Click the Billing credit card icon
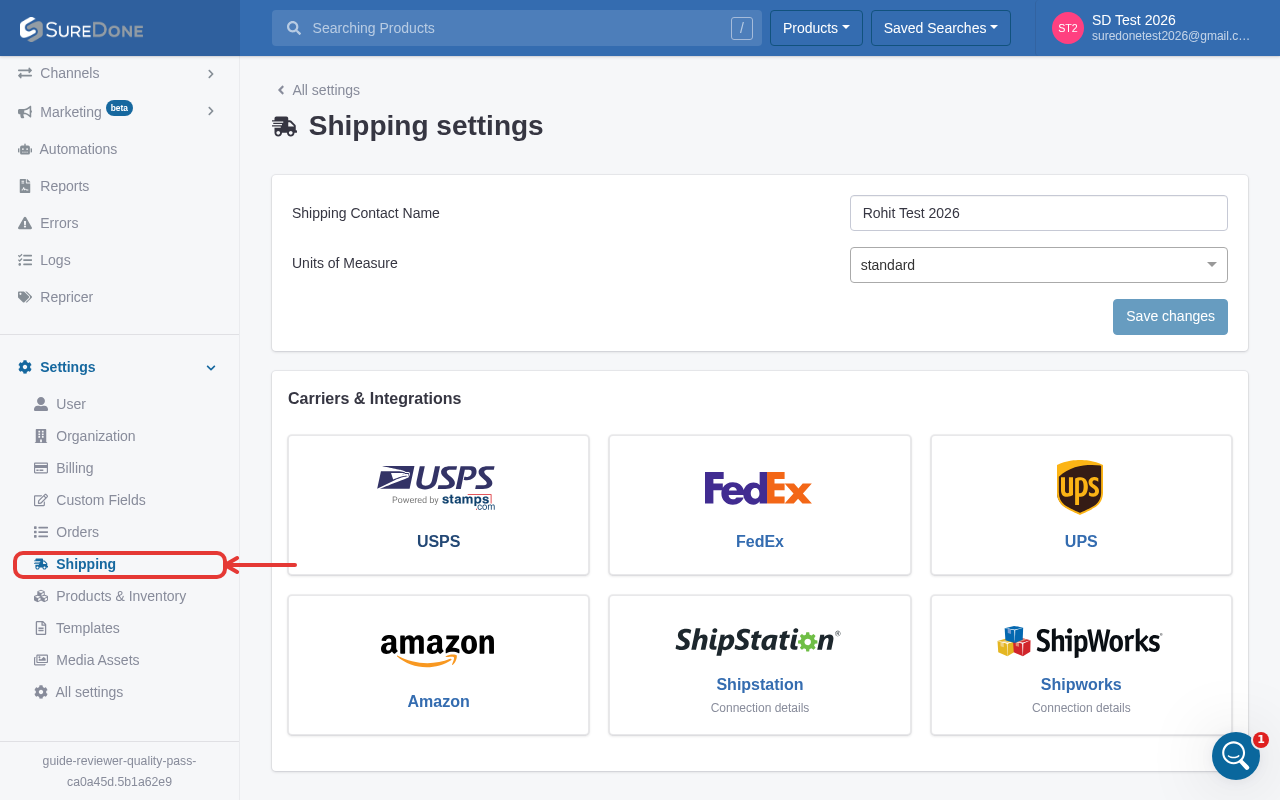Viewport: 1280px width, 800px height. point(41,468)
